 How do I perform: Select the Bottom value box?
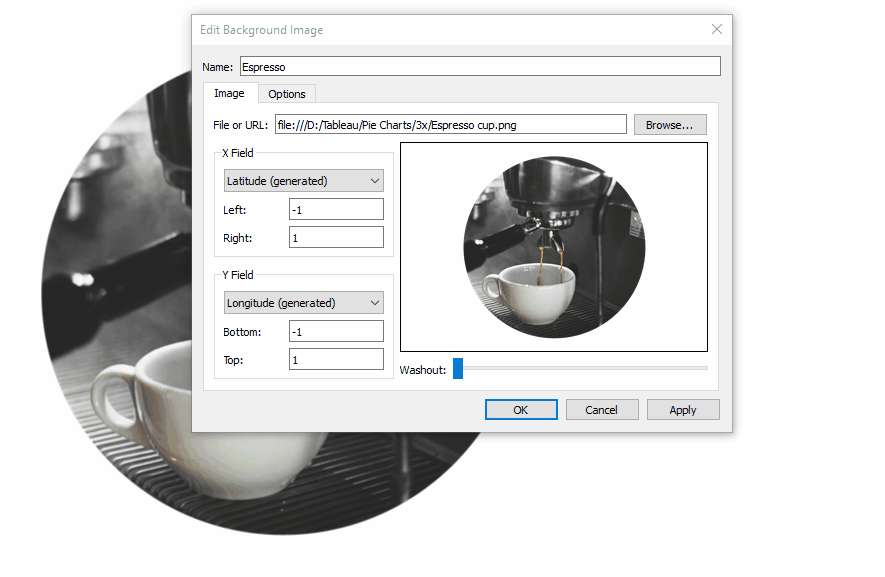(x=336, y=331)
